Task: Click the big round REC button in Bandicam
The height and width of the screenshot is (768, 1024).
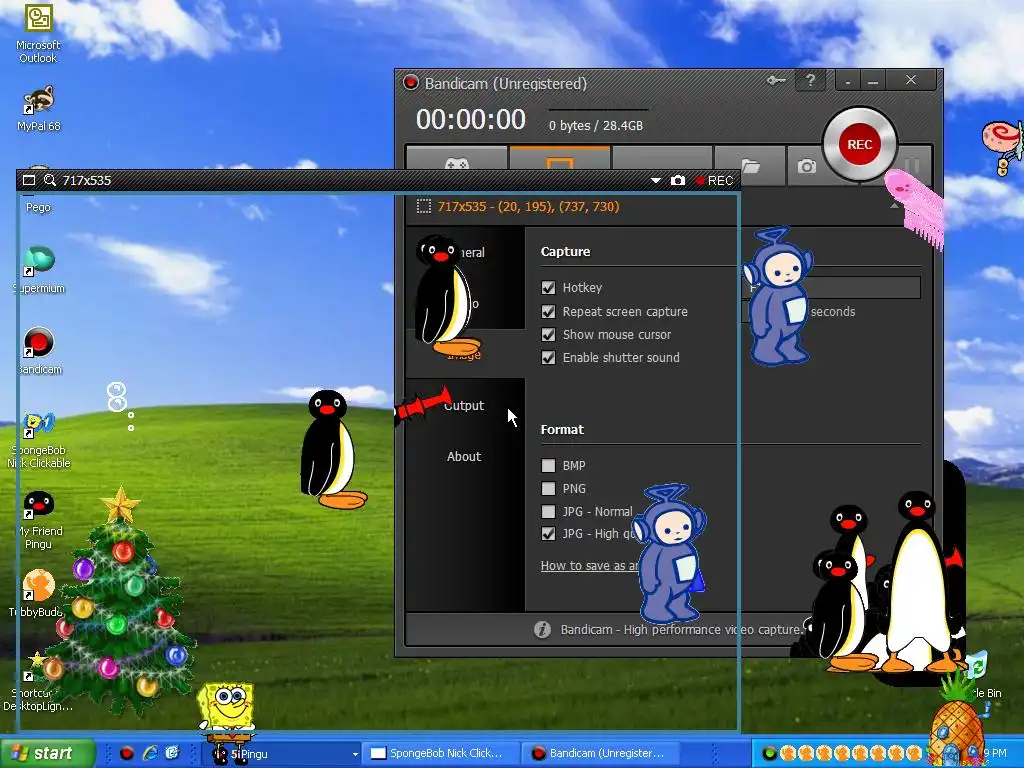Action: click(x=859, y=144)
